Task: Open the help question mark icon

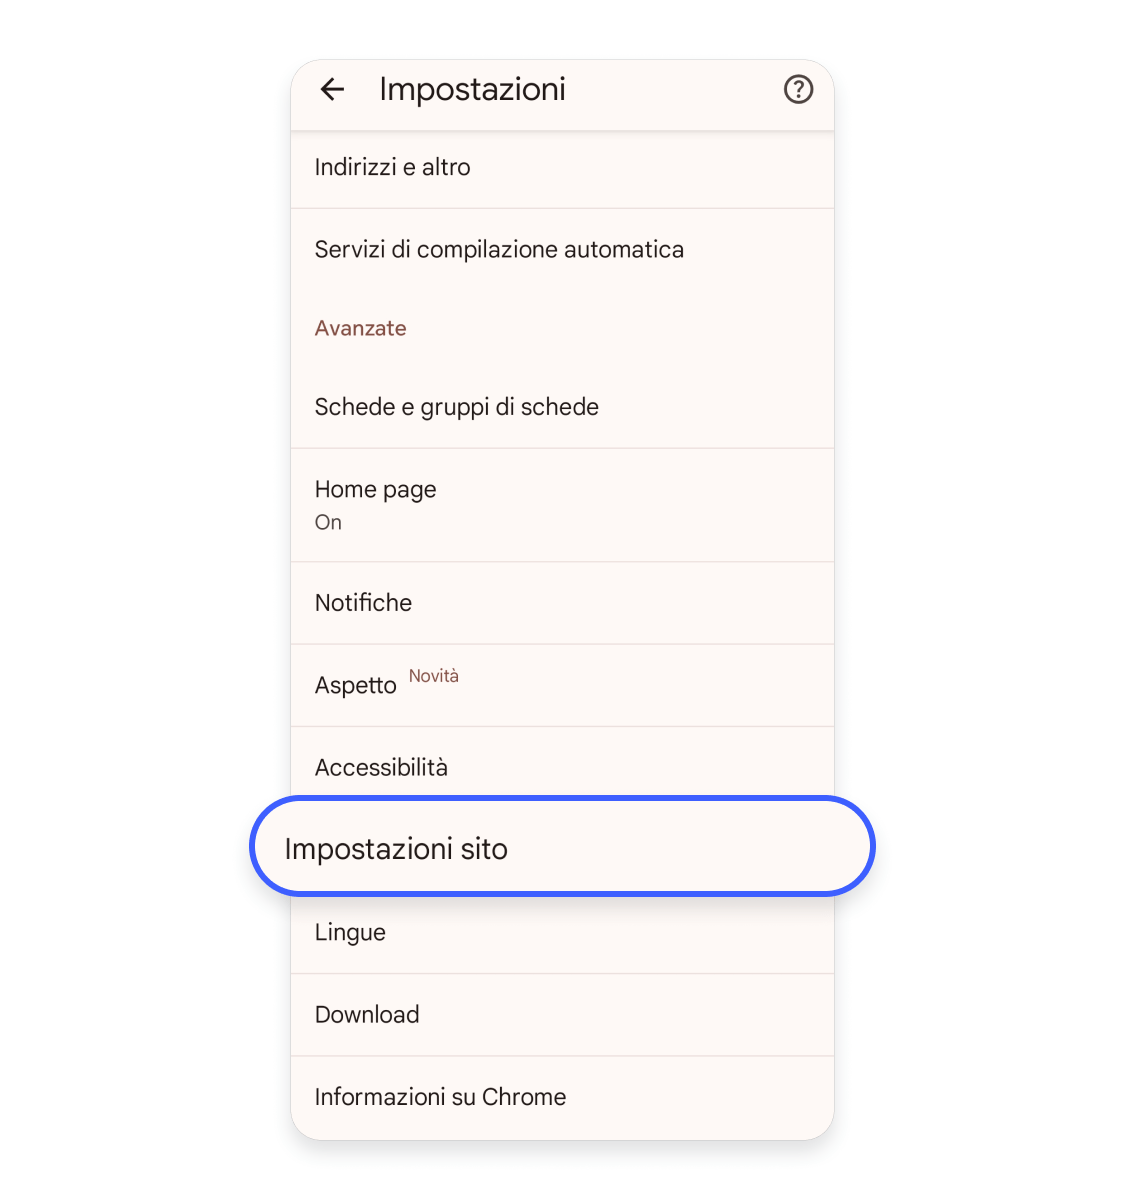Action: coord(798,90)
